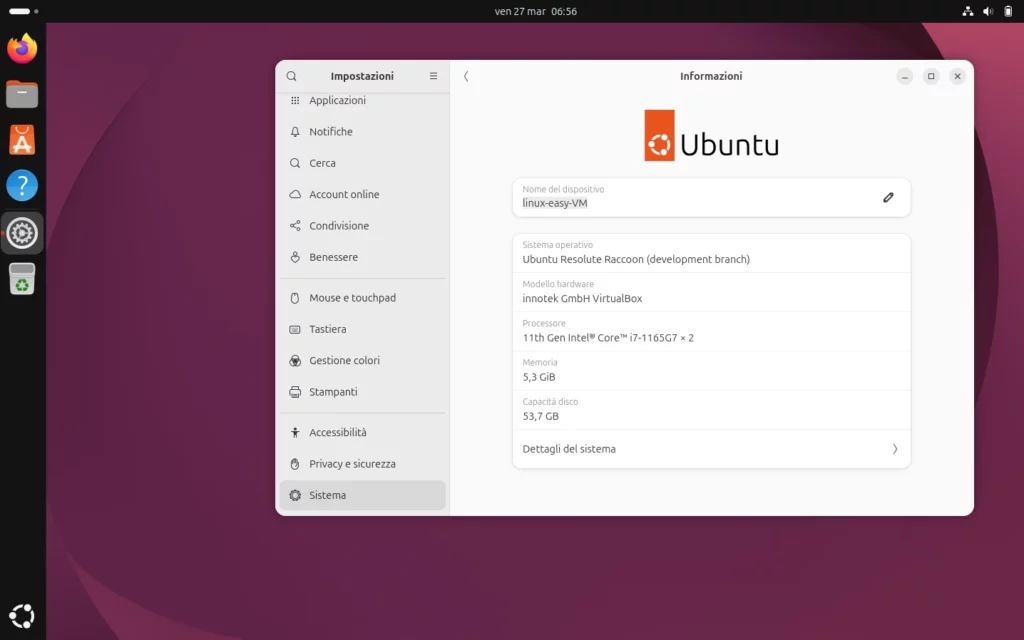Open Condivisione sharing settings
Viewport: 1024px width, 640px height.
click(x=341, y=225)
